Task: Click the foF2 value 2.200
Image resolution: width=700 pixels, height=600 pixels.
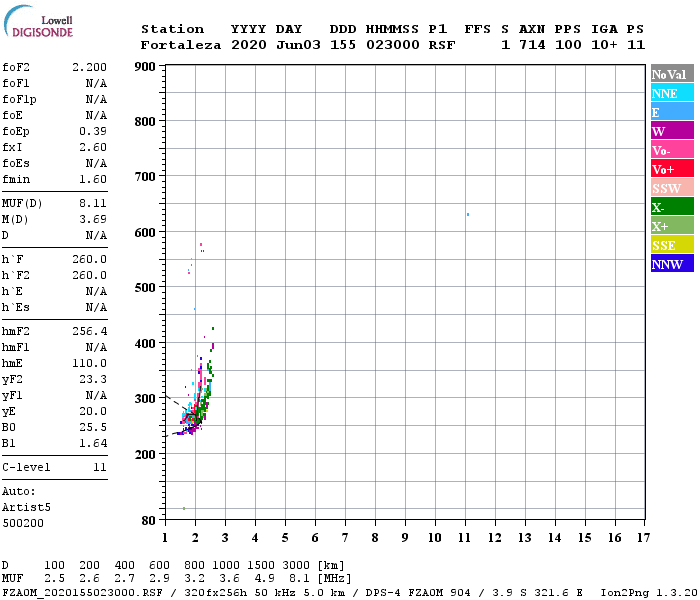Action: click(x=89, y=67)
